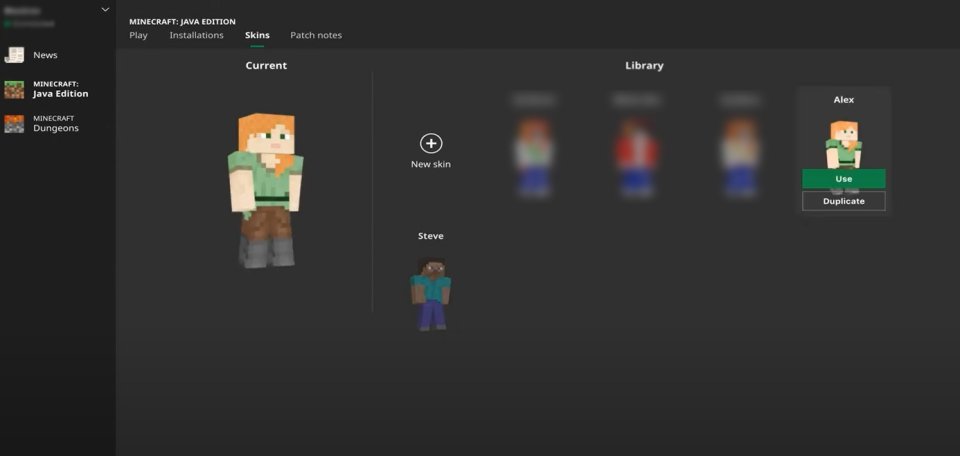Click the New skin label

click(x=431, y=164)
